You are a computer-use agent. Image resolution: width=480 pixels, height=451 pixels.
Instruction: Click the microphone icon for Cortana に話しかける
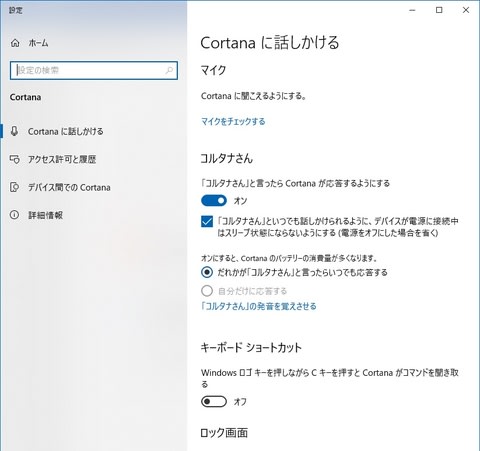coord(14,131)
